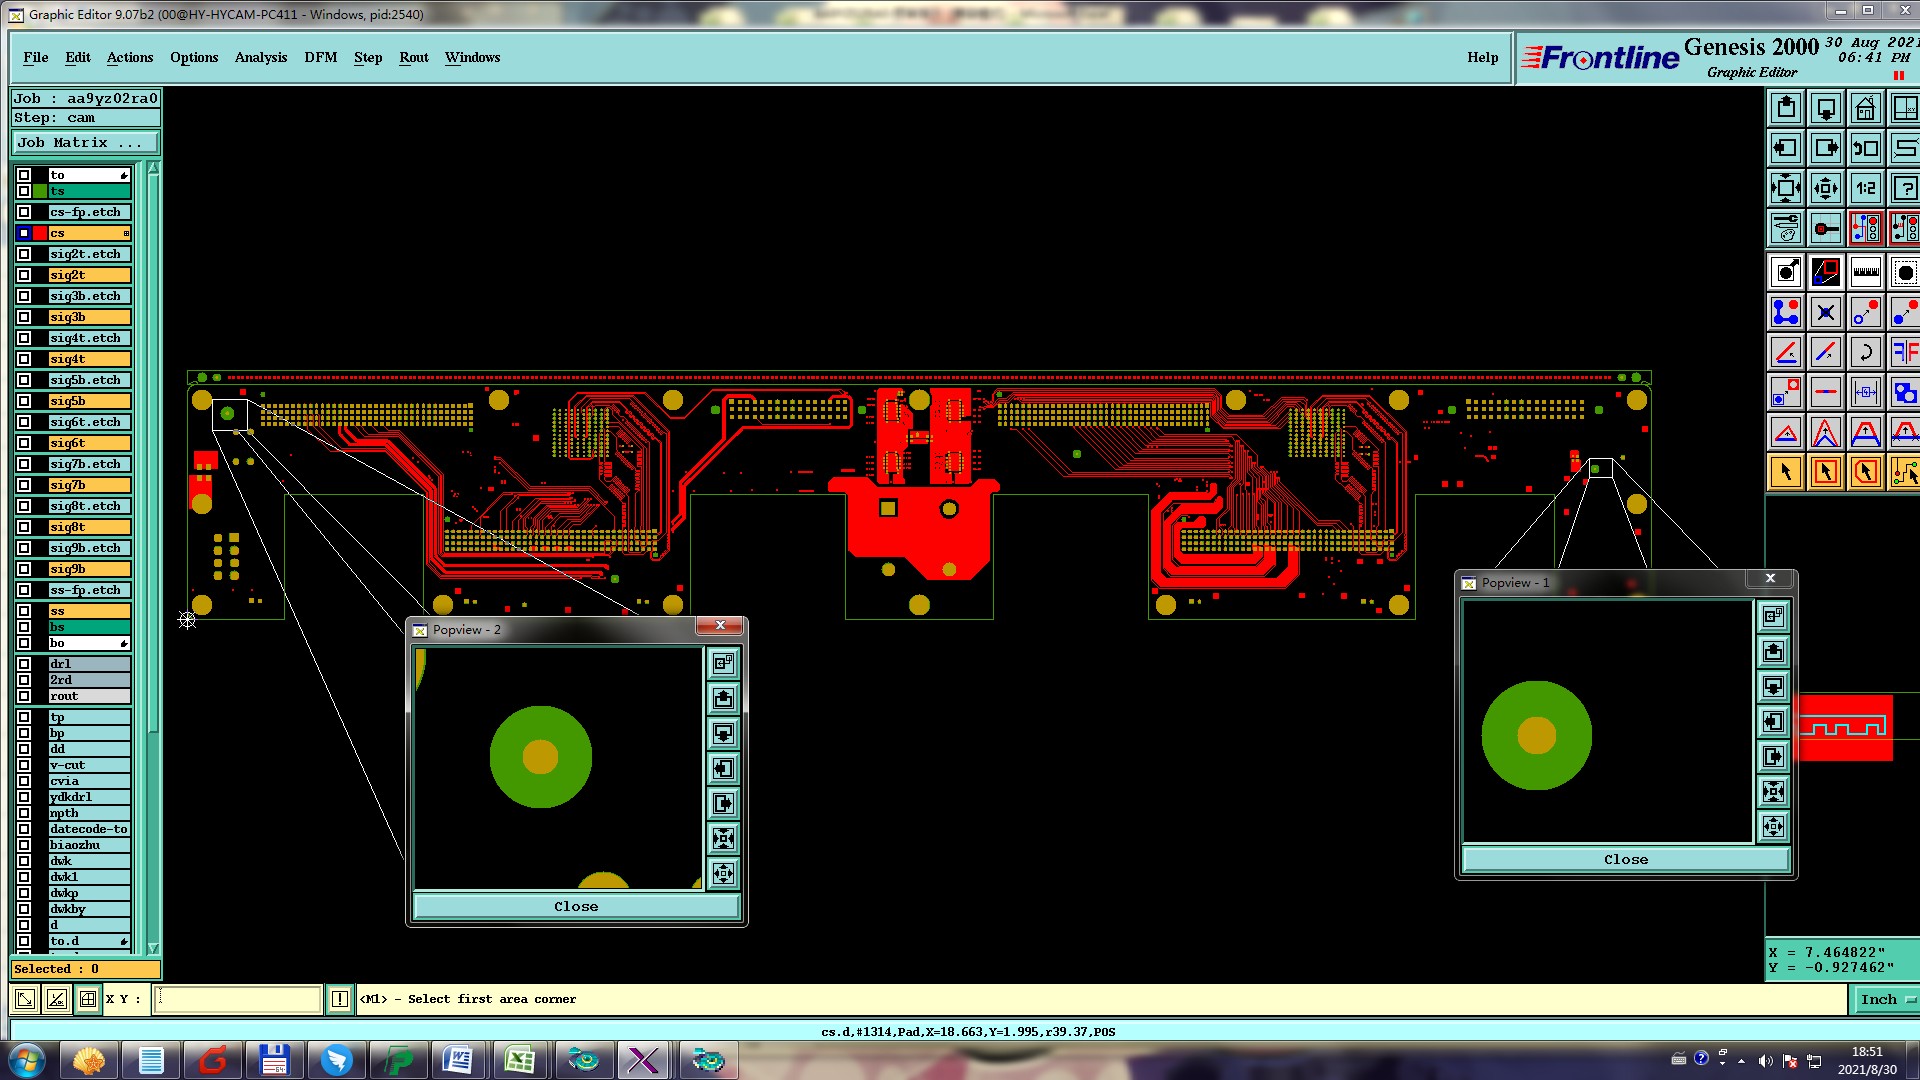The width and height of the screenshot is (1920, 1080).
Task: Open the Job Matrix dropdown button
Action: [85, 143]
